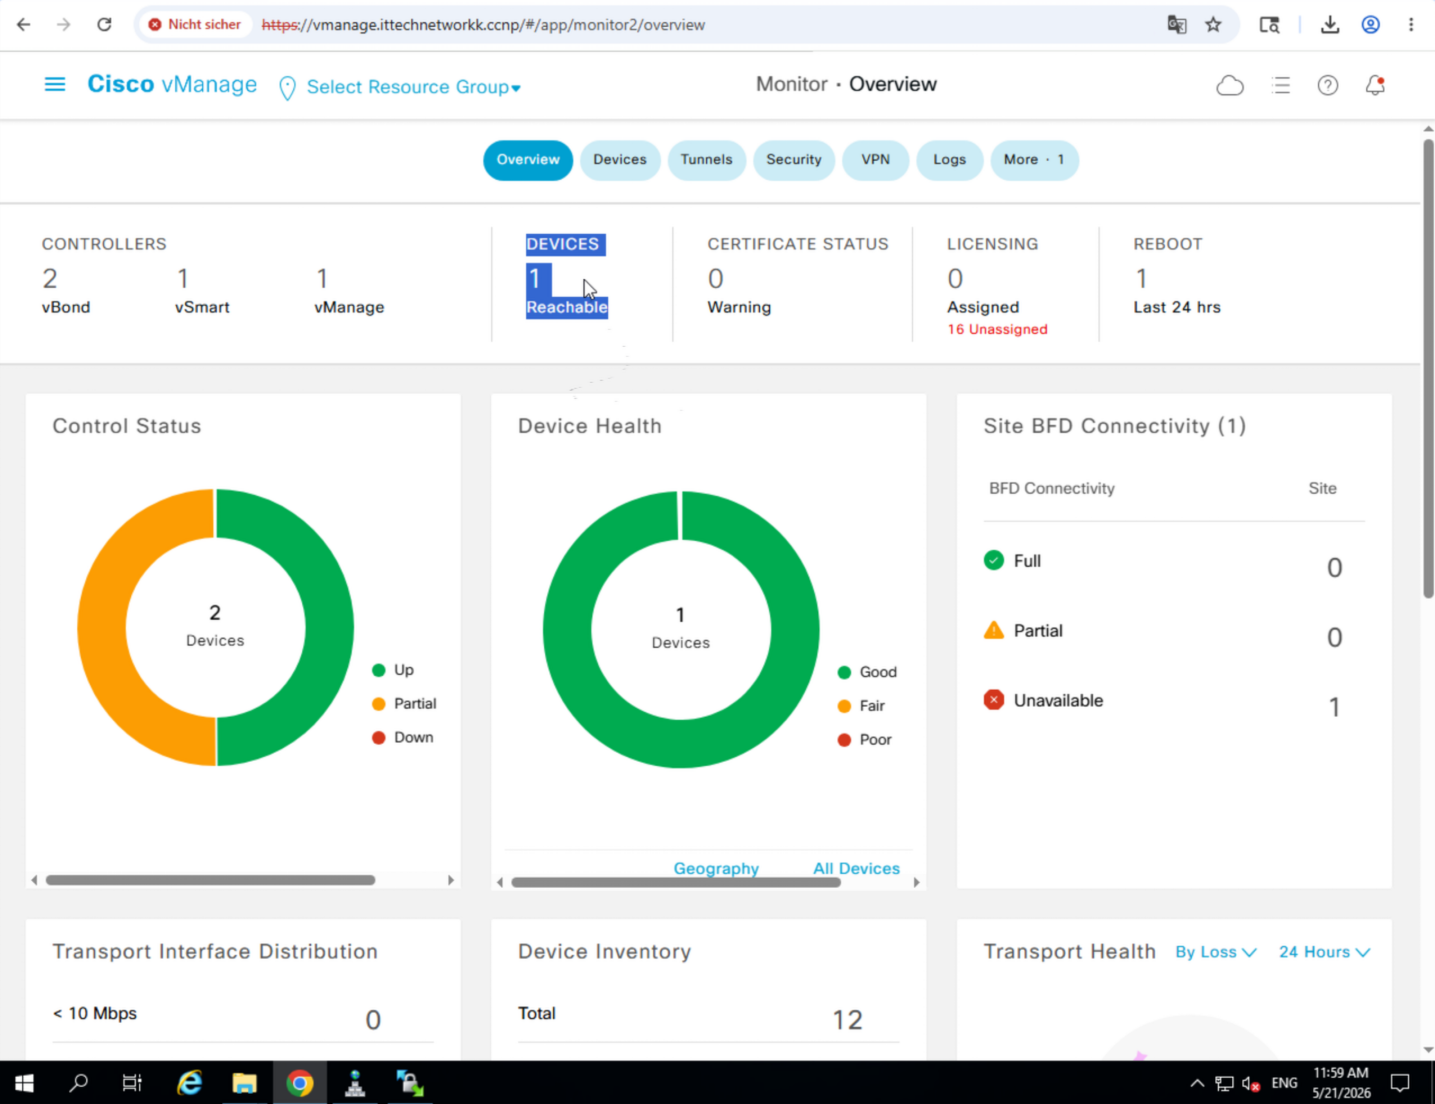
Task: Go back to the previous browser page
Action: [24, 24]
